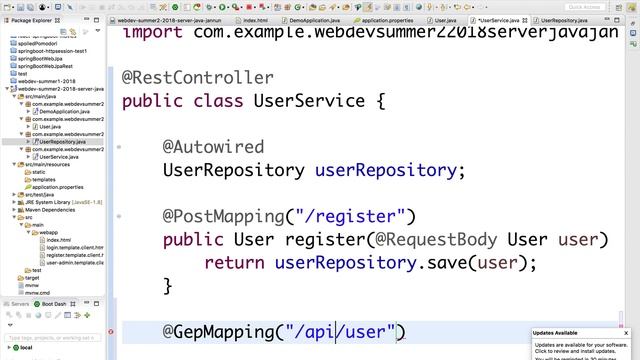Image resolution: width=640 pixels, height=360 pixels.
Task: Select the Boot Dash view tab
Action: (x=50, y=304)
